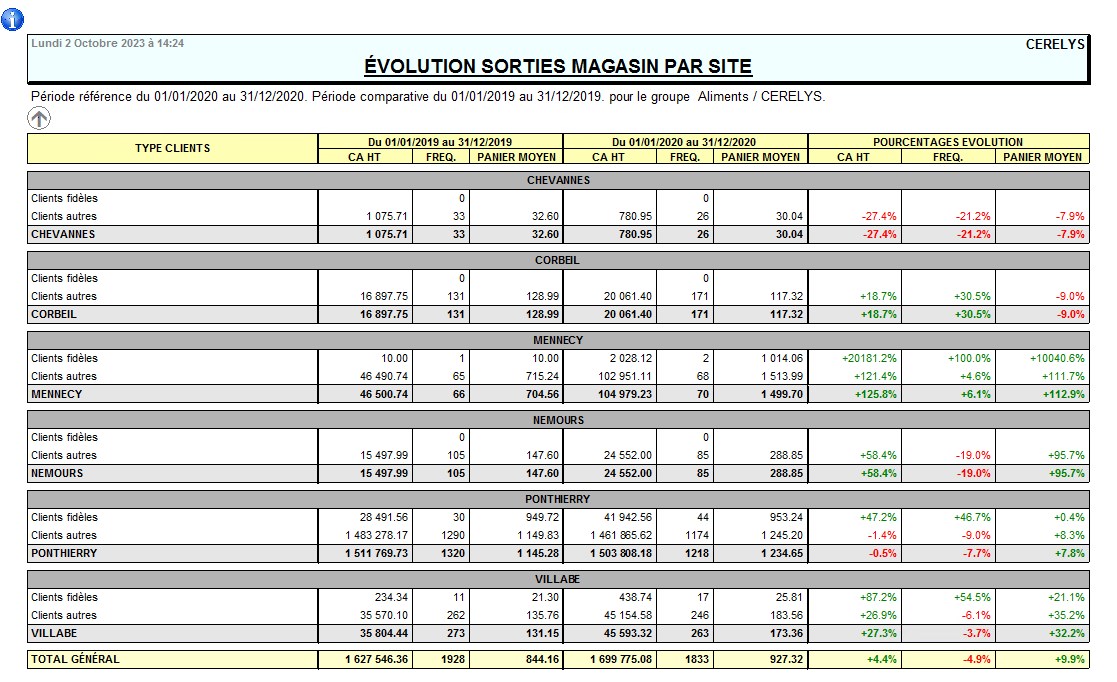
Task: Click the TYPE CLIENTS column header
Action: (x=172, y=148)
